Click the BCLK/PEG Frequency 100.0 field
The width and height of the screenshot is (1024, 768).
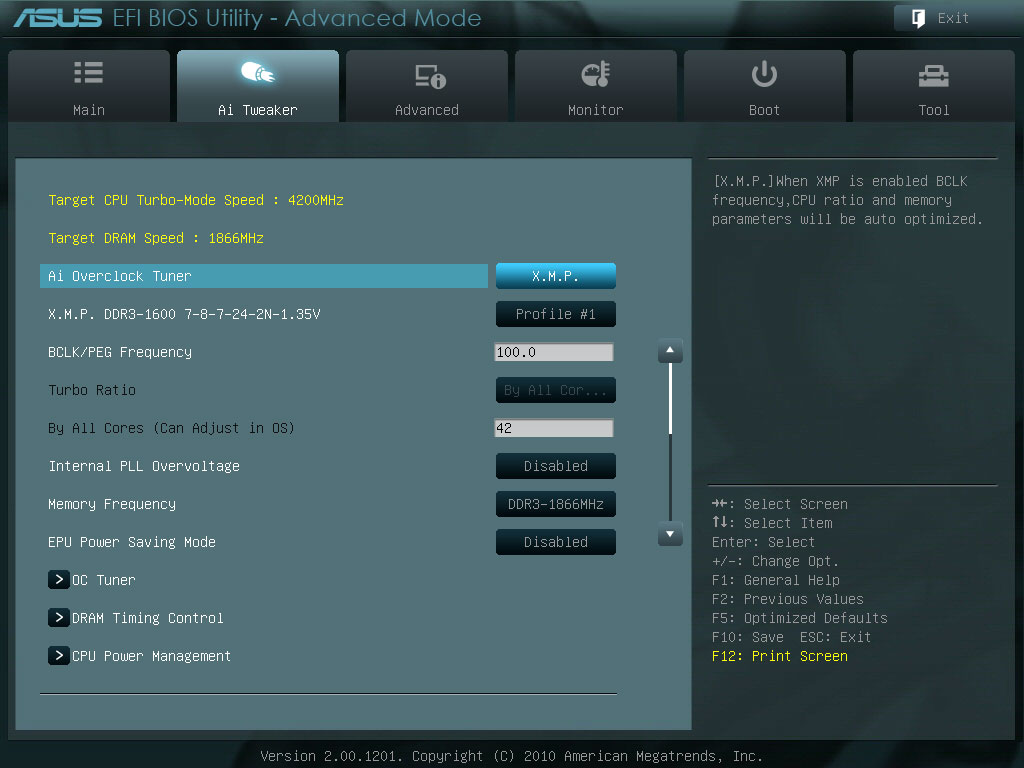click(x=554, y=352)
